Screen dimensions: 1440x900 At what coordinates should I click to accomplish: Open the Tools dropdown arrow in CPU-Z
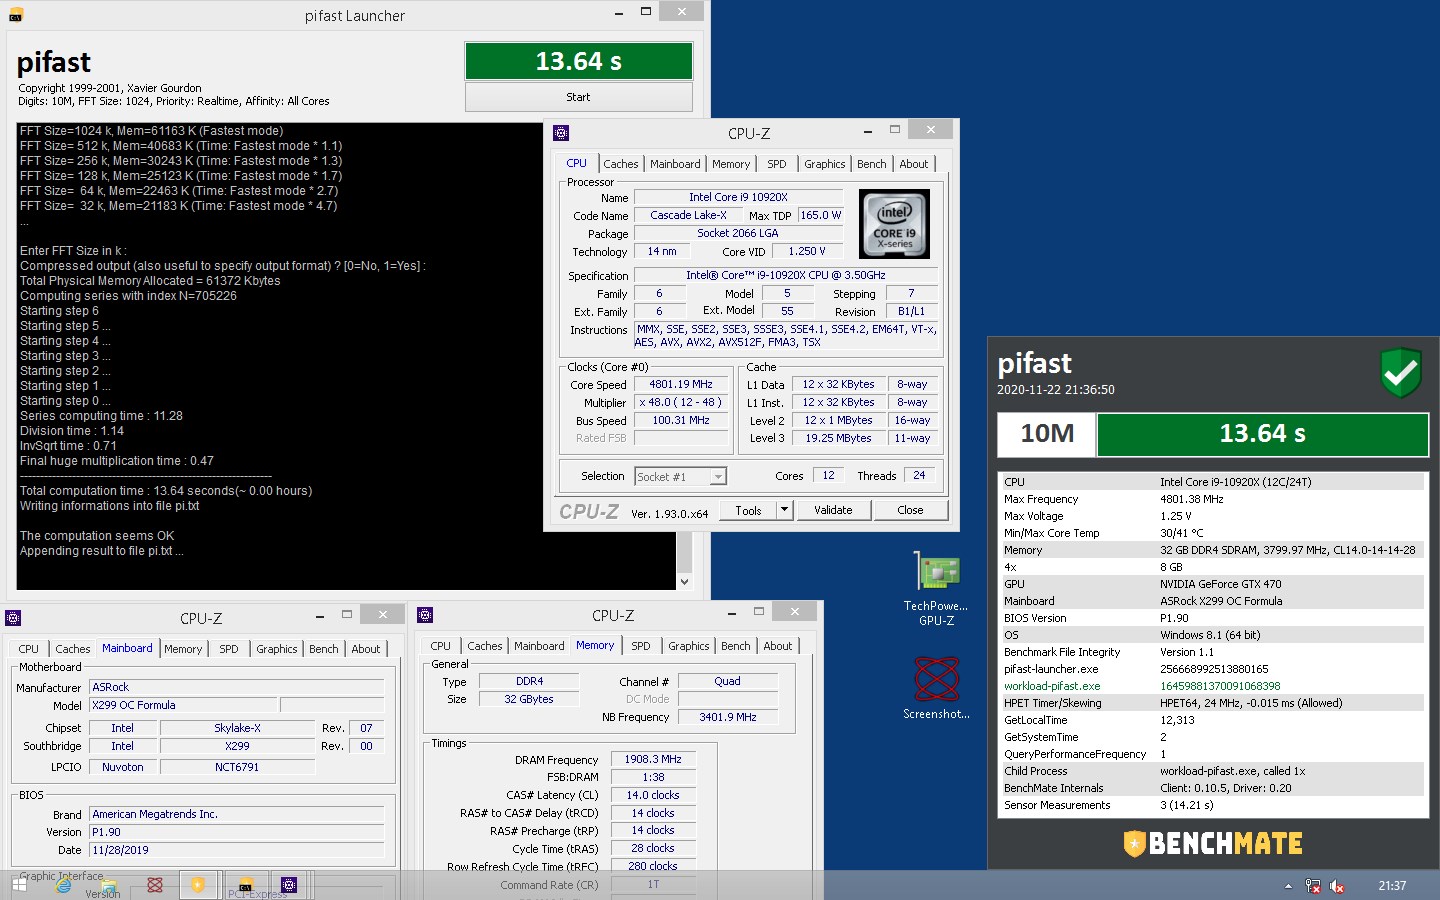[x=785, y=510]
